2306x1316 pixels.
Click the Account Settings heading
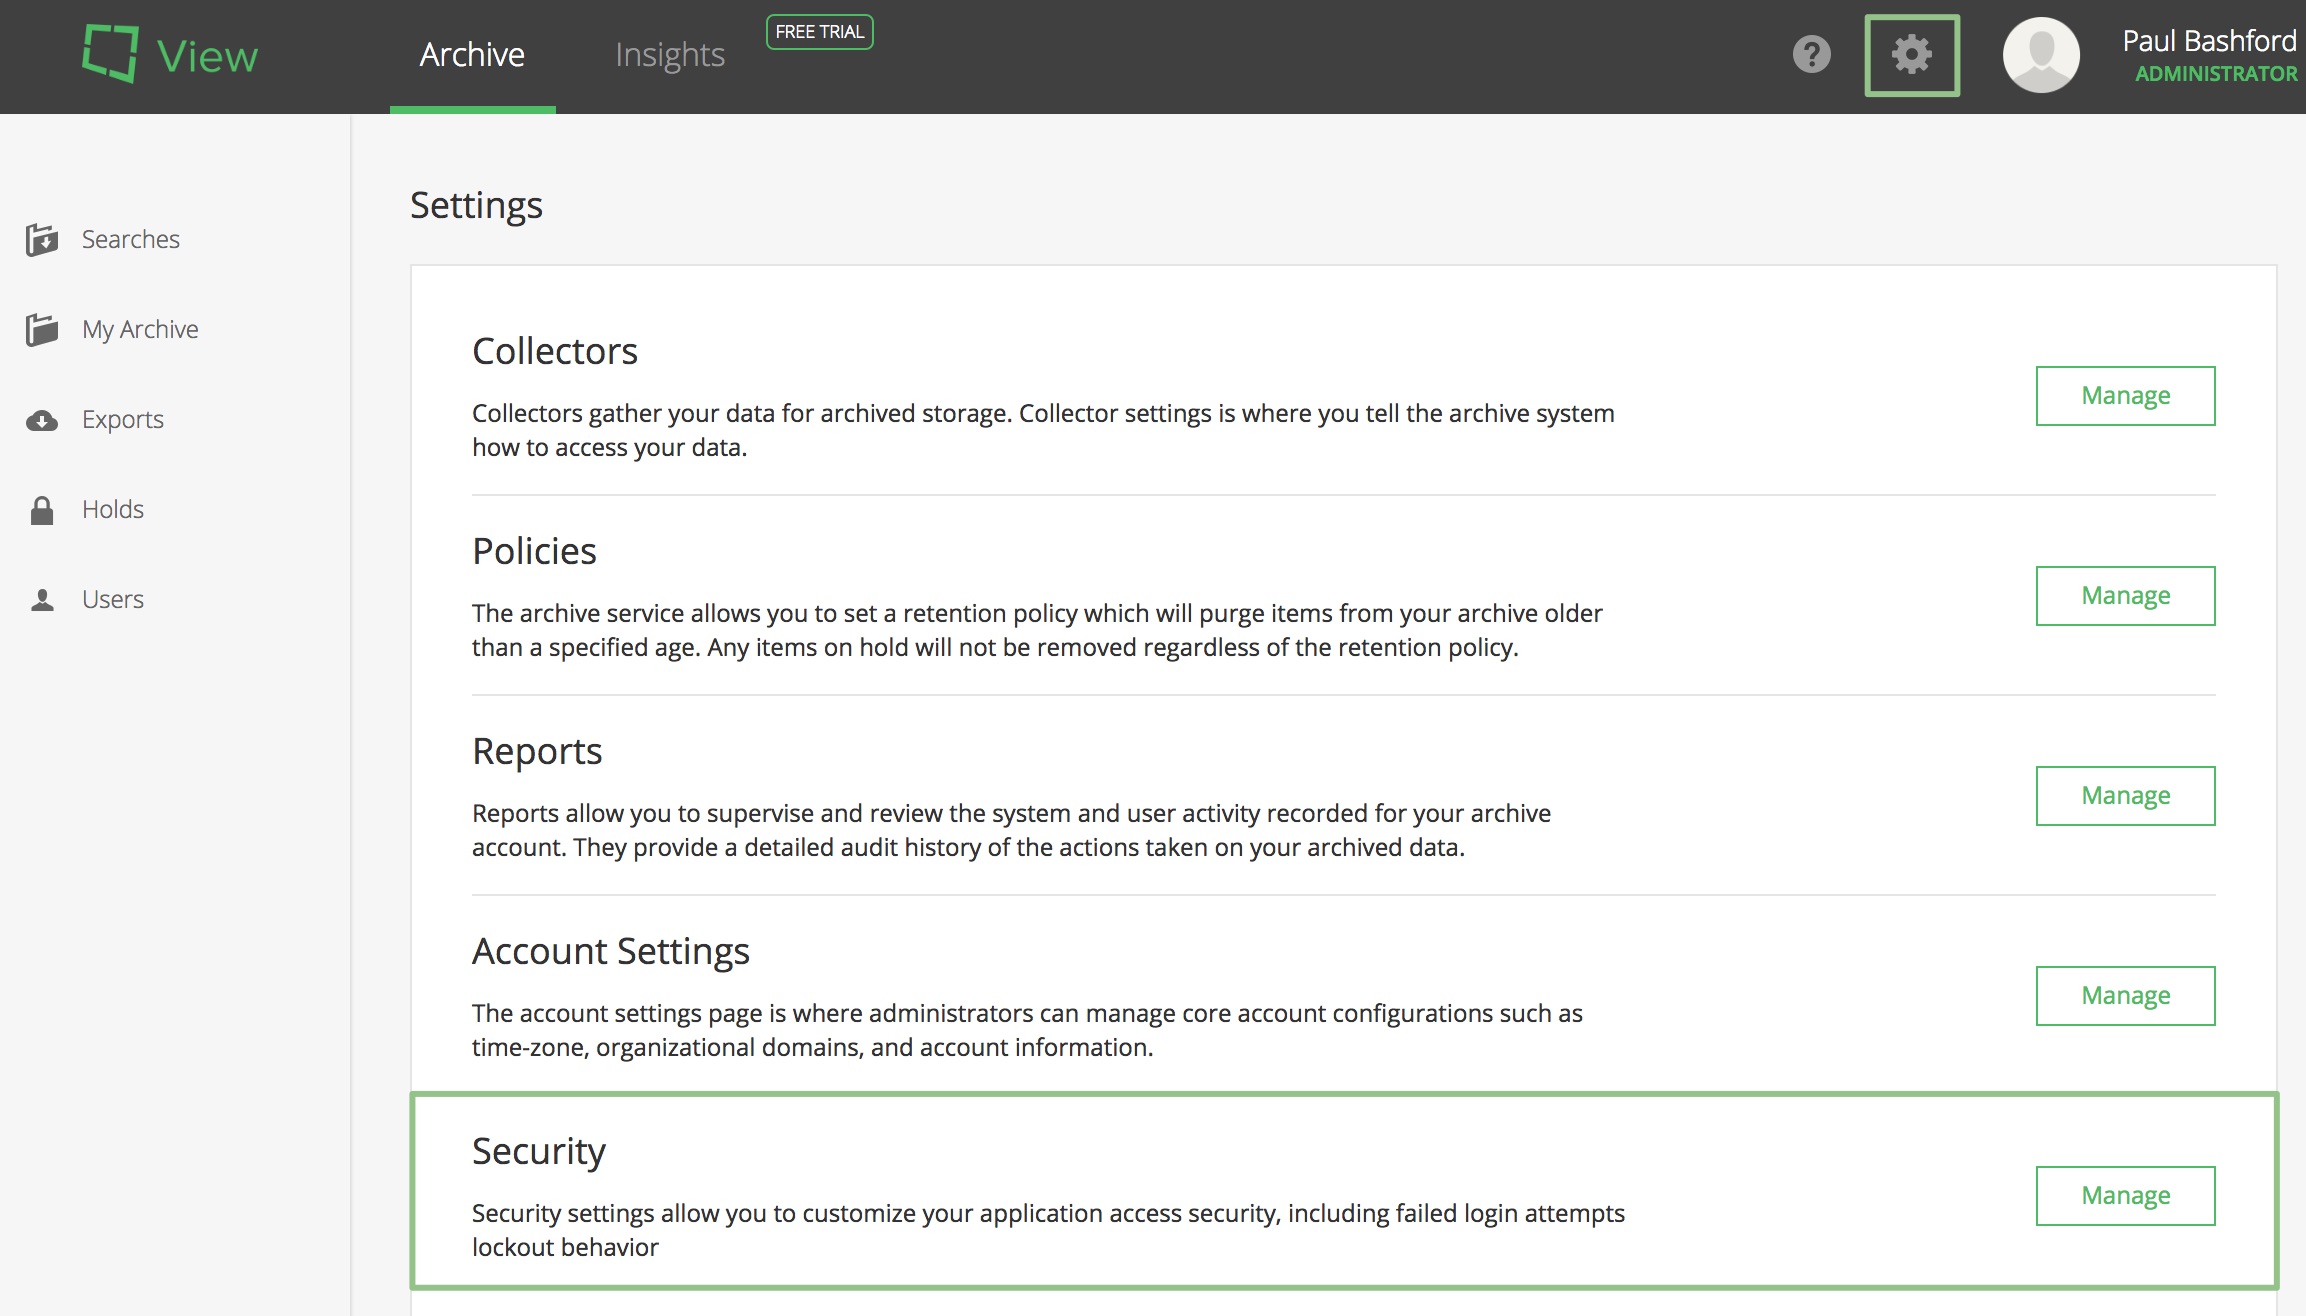click(x=611, y=951)
